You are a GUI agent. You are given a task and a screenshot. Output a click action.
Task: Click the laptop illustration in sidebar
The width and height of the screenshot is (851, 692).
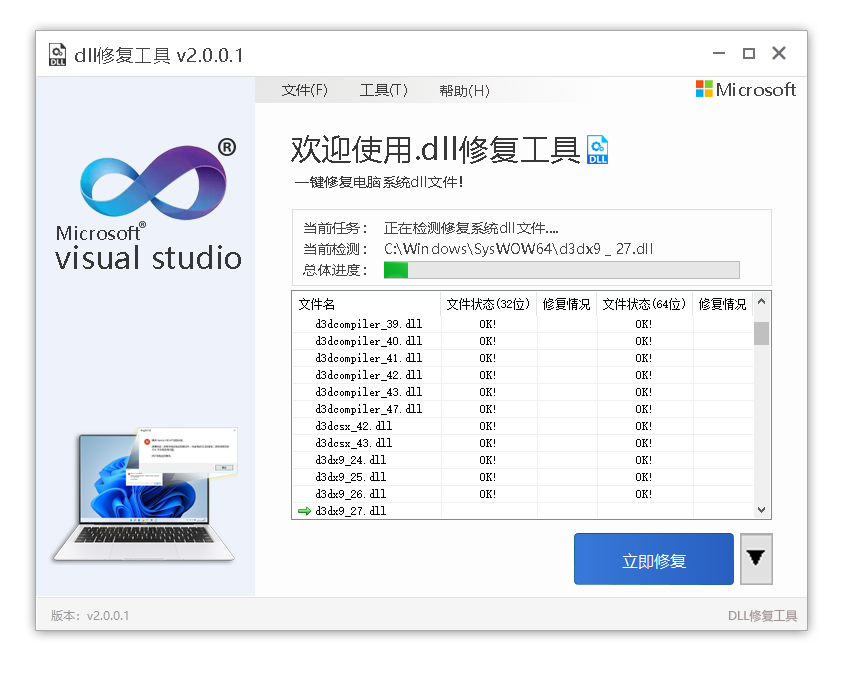tap(145, 495)
